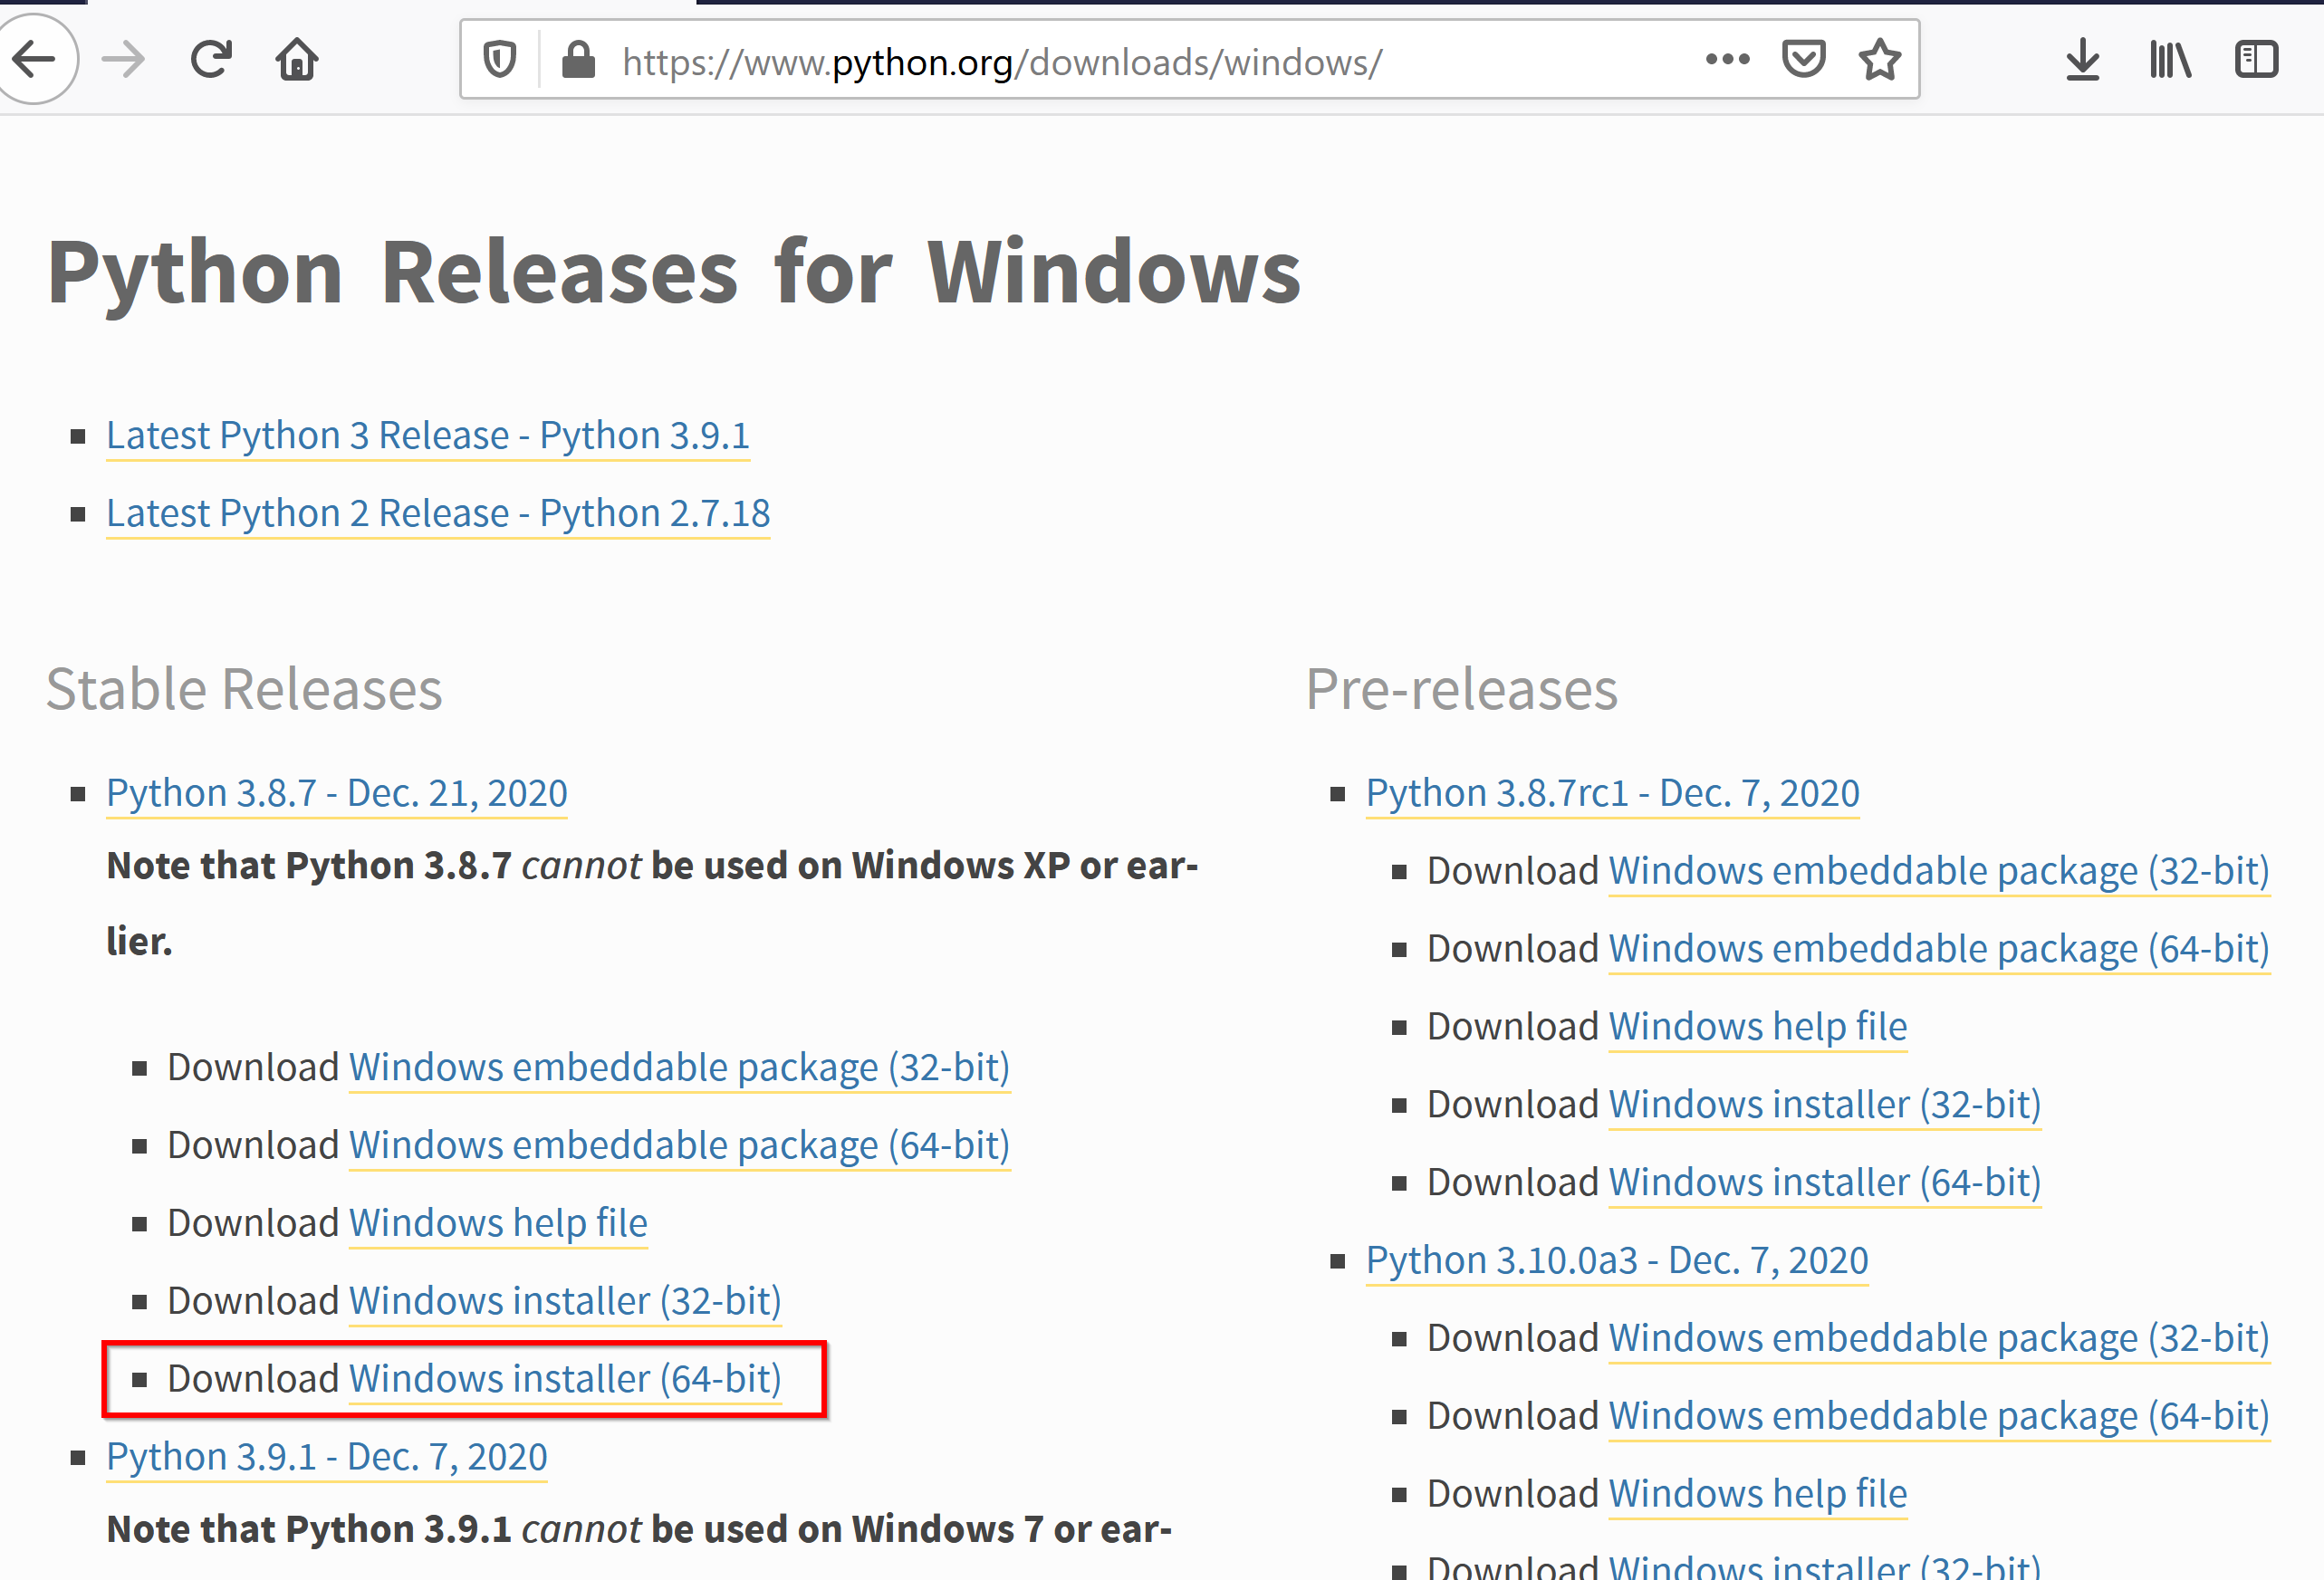Open the Library books icon

pyautogui.click(x=2170, y=60)
